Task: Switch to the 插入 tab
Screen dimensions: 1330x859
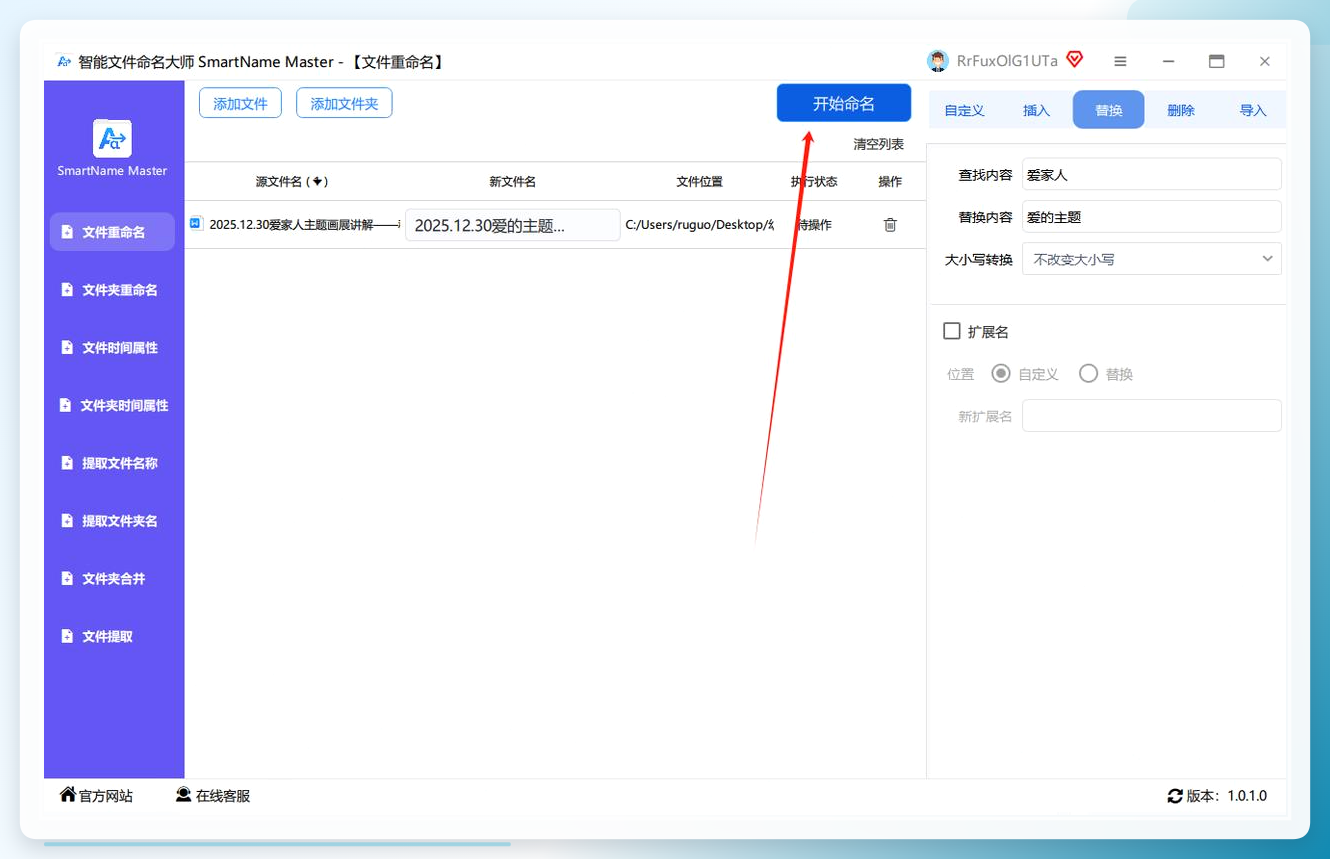Action: tap(1037, 110)
